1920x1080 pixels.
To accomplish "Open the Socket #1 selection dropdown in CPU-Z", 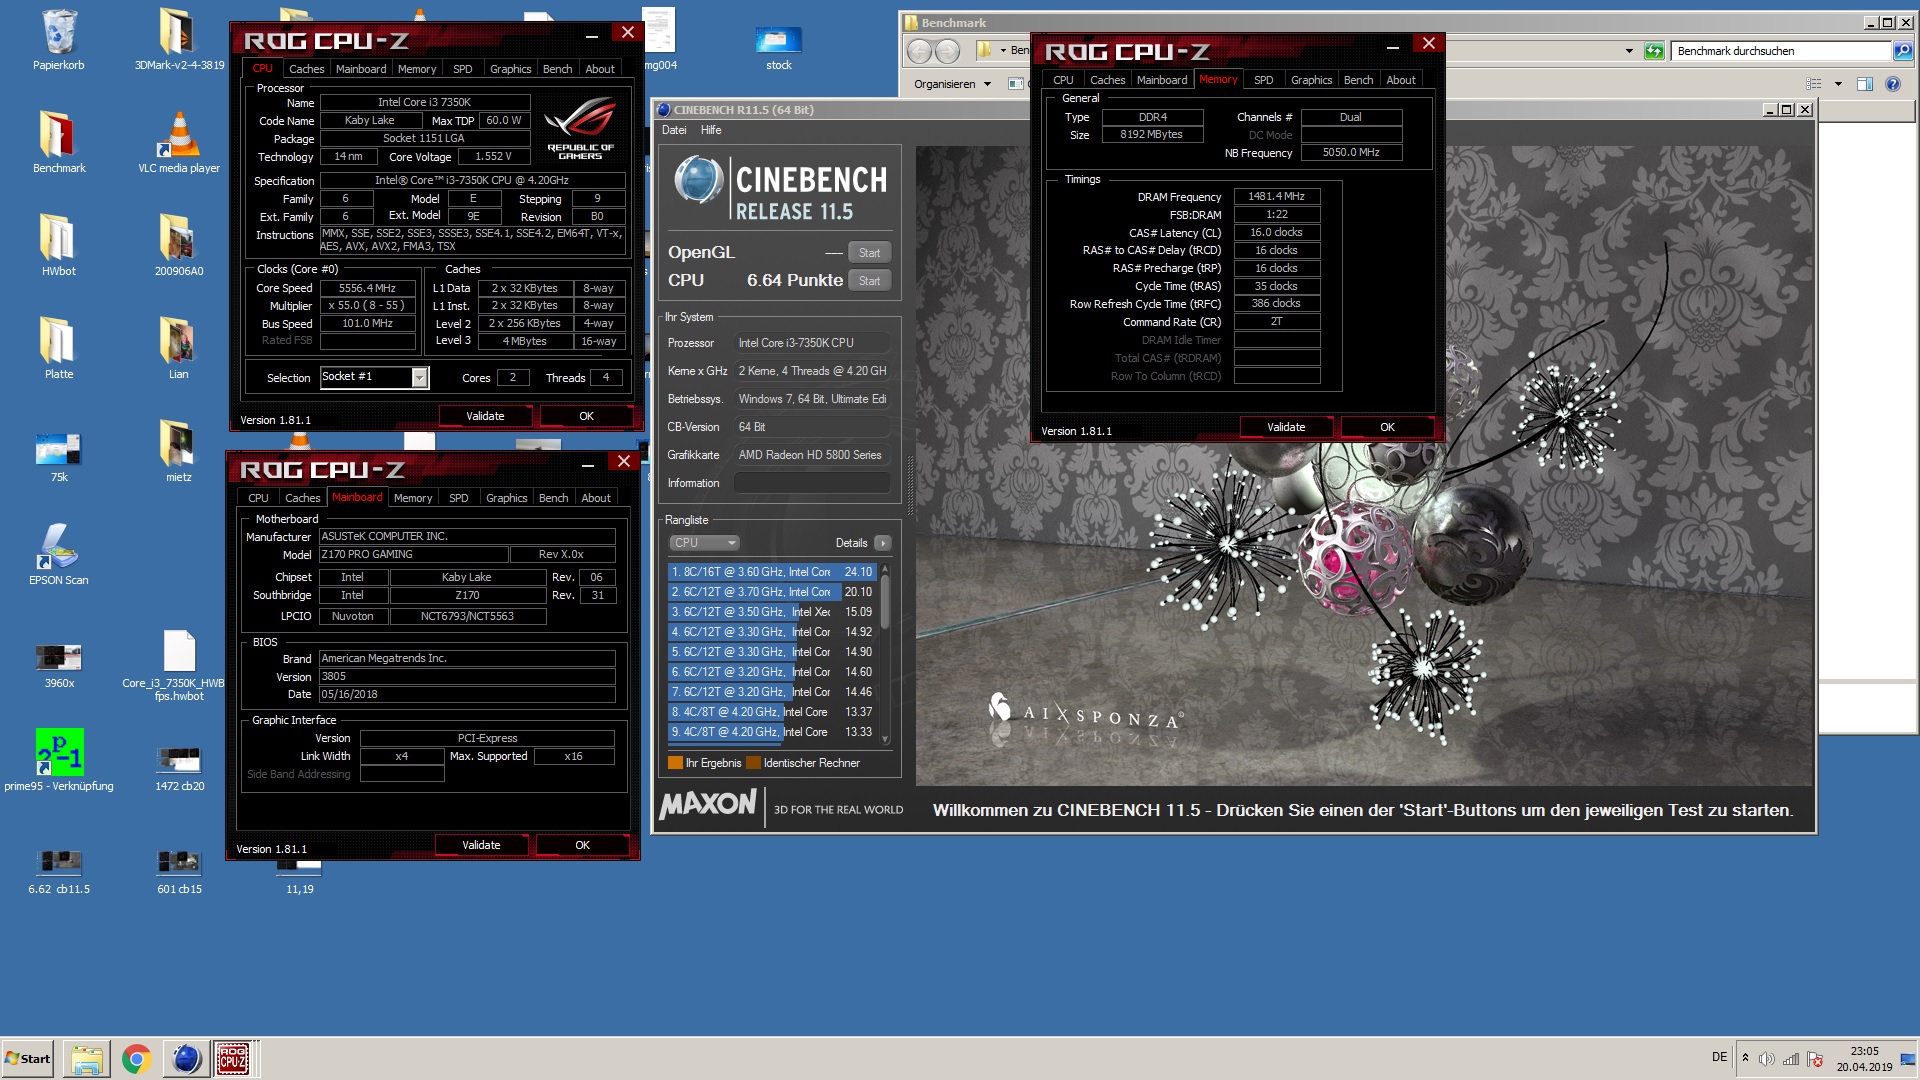I will 420,377.
